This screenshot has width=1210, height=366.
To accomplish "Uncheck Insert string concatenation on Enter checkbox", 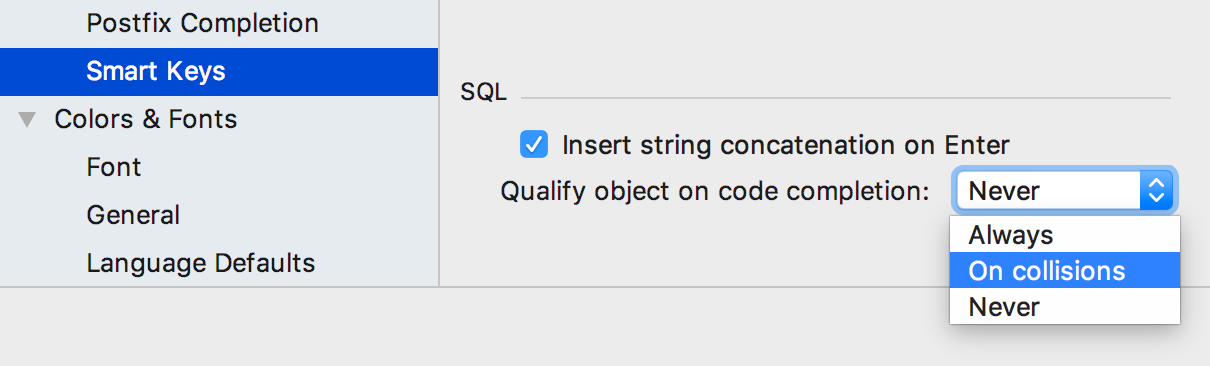I will (534, 145).
